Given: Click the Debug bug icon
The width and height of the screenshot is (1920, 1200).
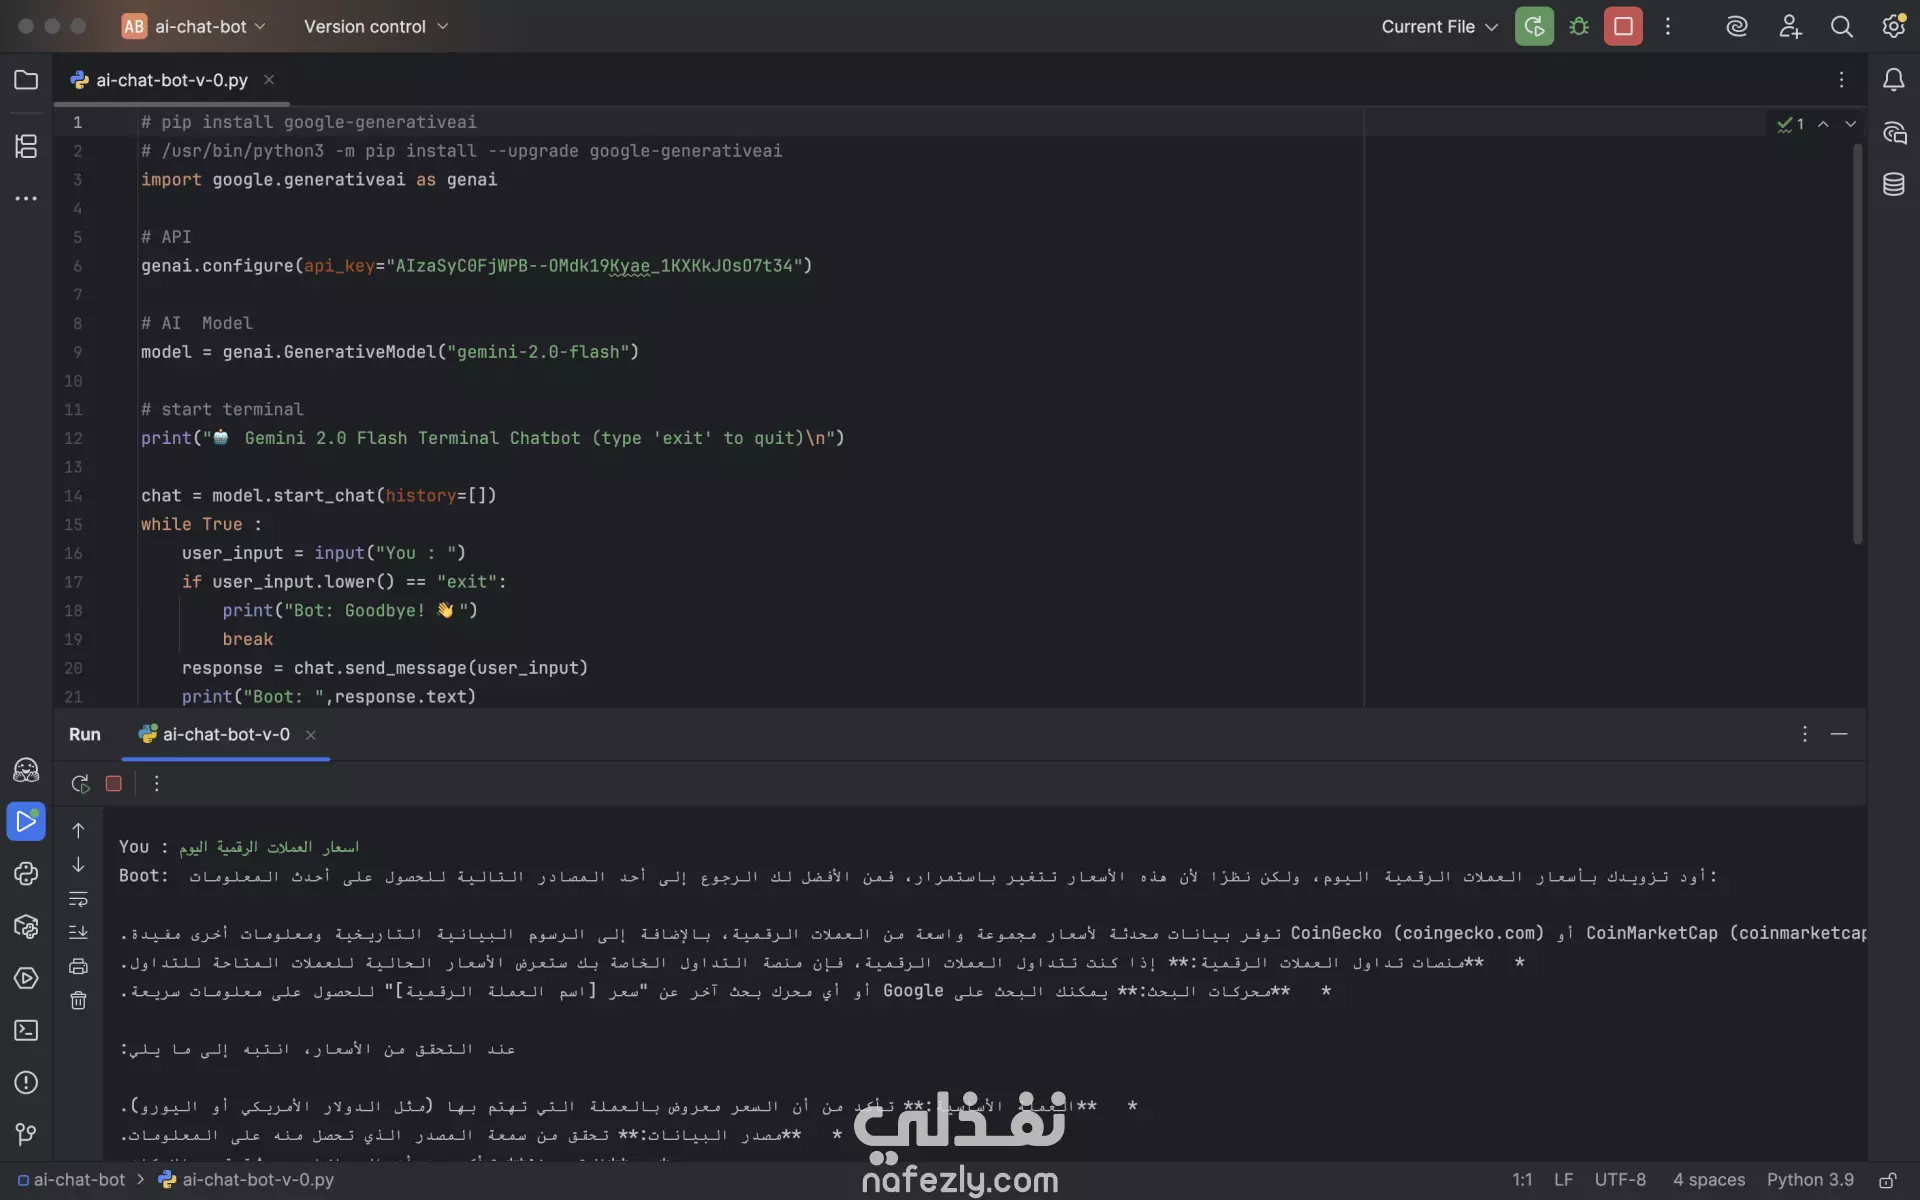Looking at the screenshot, I should pyautogui.click(x=1579, y=27).
